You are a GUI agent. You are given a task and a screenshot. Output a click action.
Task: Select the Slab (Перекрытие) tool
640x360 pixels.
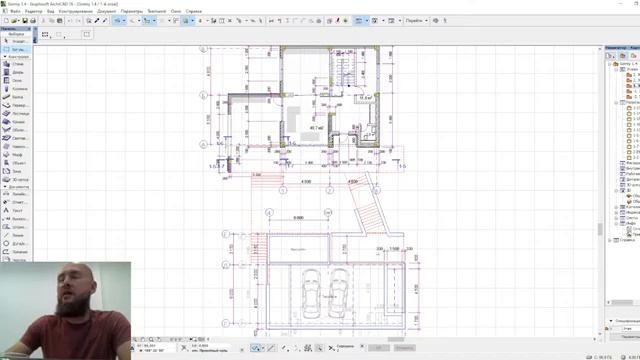[x=16, y=105]
